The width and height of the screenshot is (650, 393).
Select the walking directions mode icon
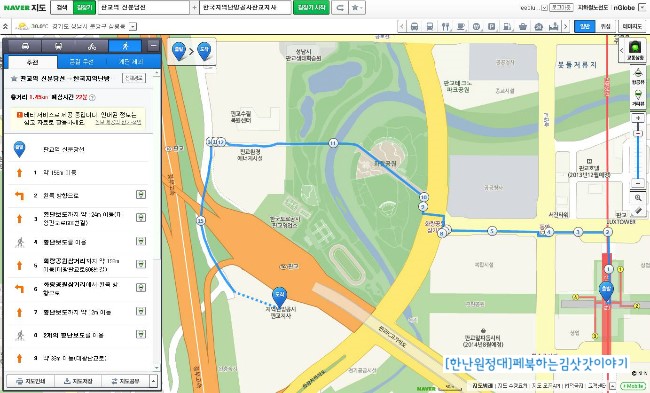point(125,46)
